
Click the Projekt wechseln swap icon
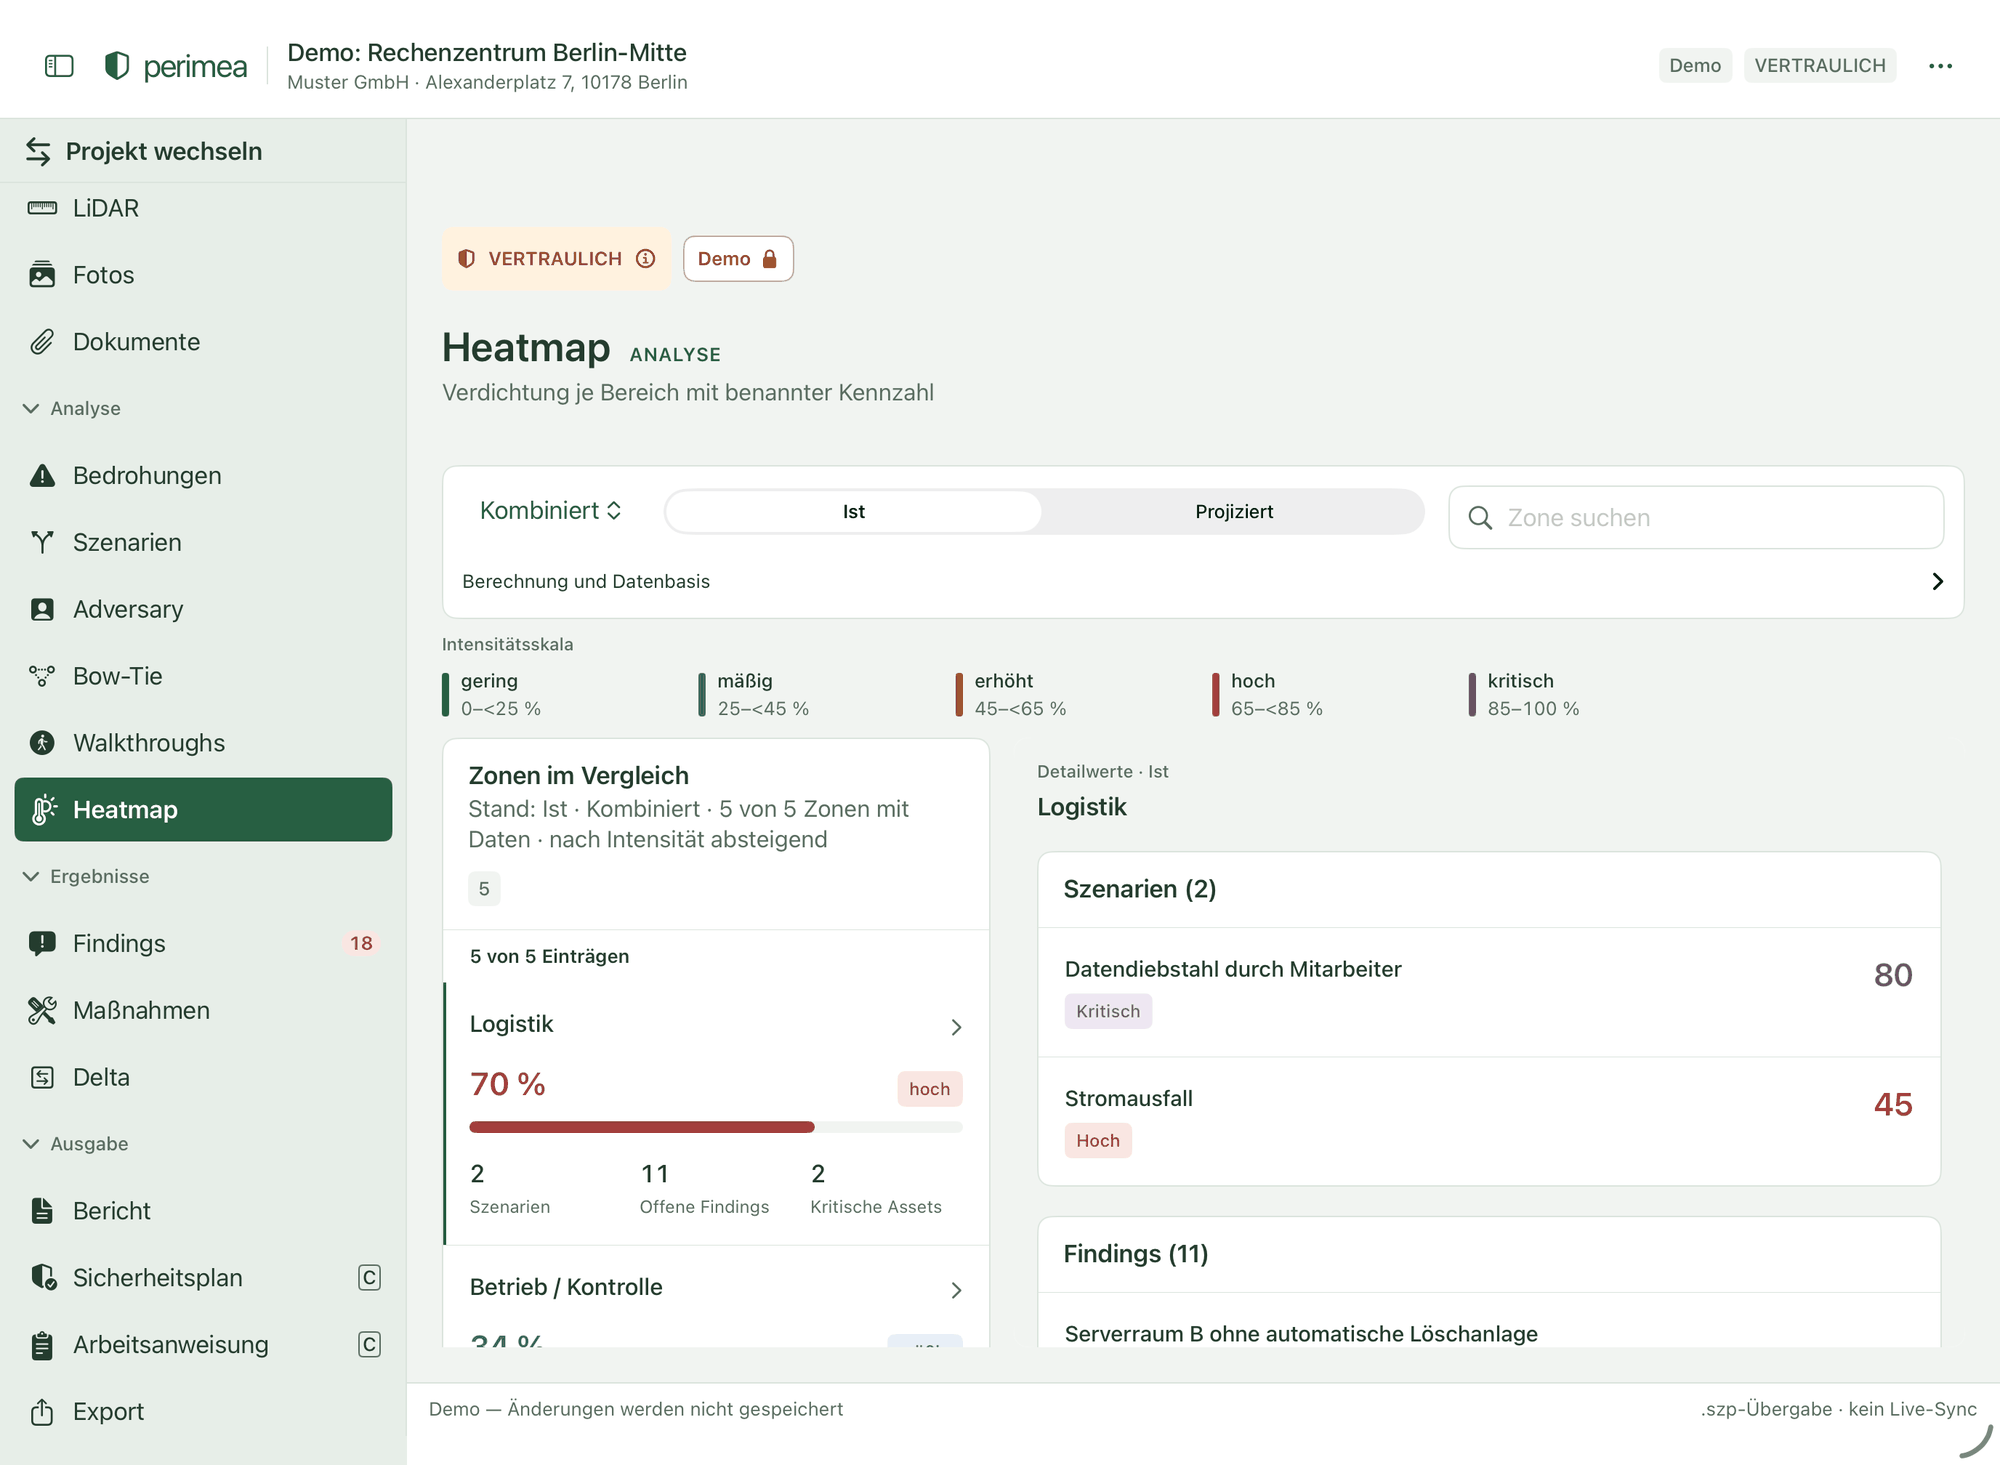pos(38,151)
